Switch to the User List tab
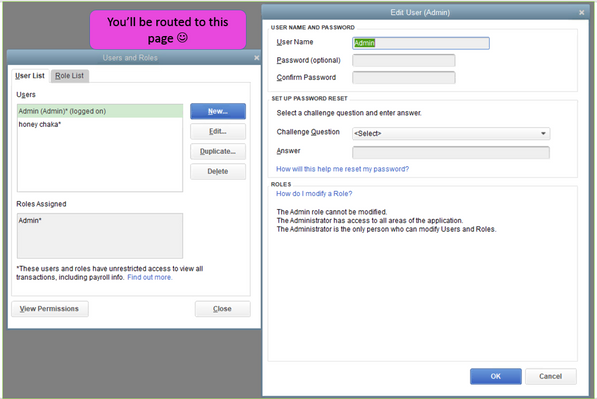This screenshot has height=399, width=597. click(30, 76)
